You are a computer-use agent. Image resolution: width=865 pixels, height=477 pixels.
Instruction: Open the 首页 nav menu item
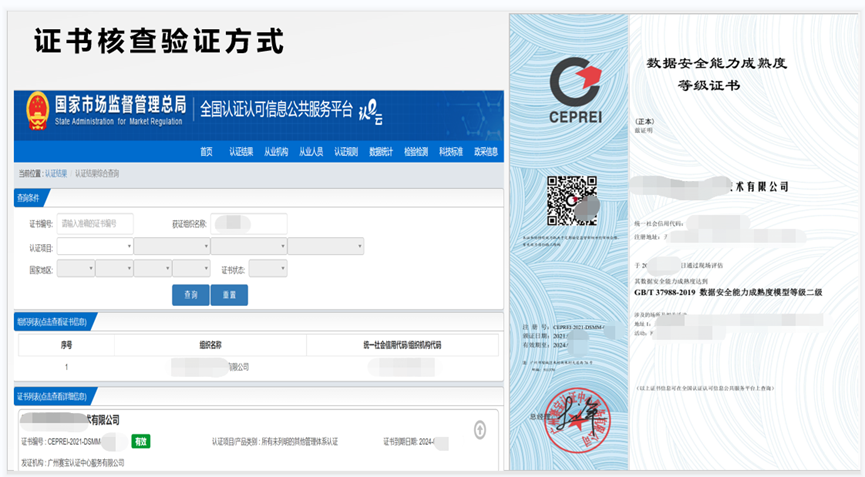(x=206, y=152)
